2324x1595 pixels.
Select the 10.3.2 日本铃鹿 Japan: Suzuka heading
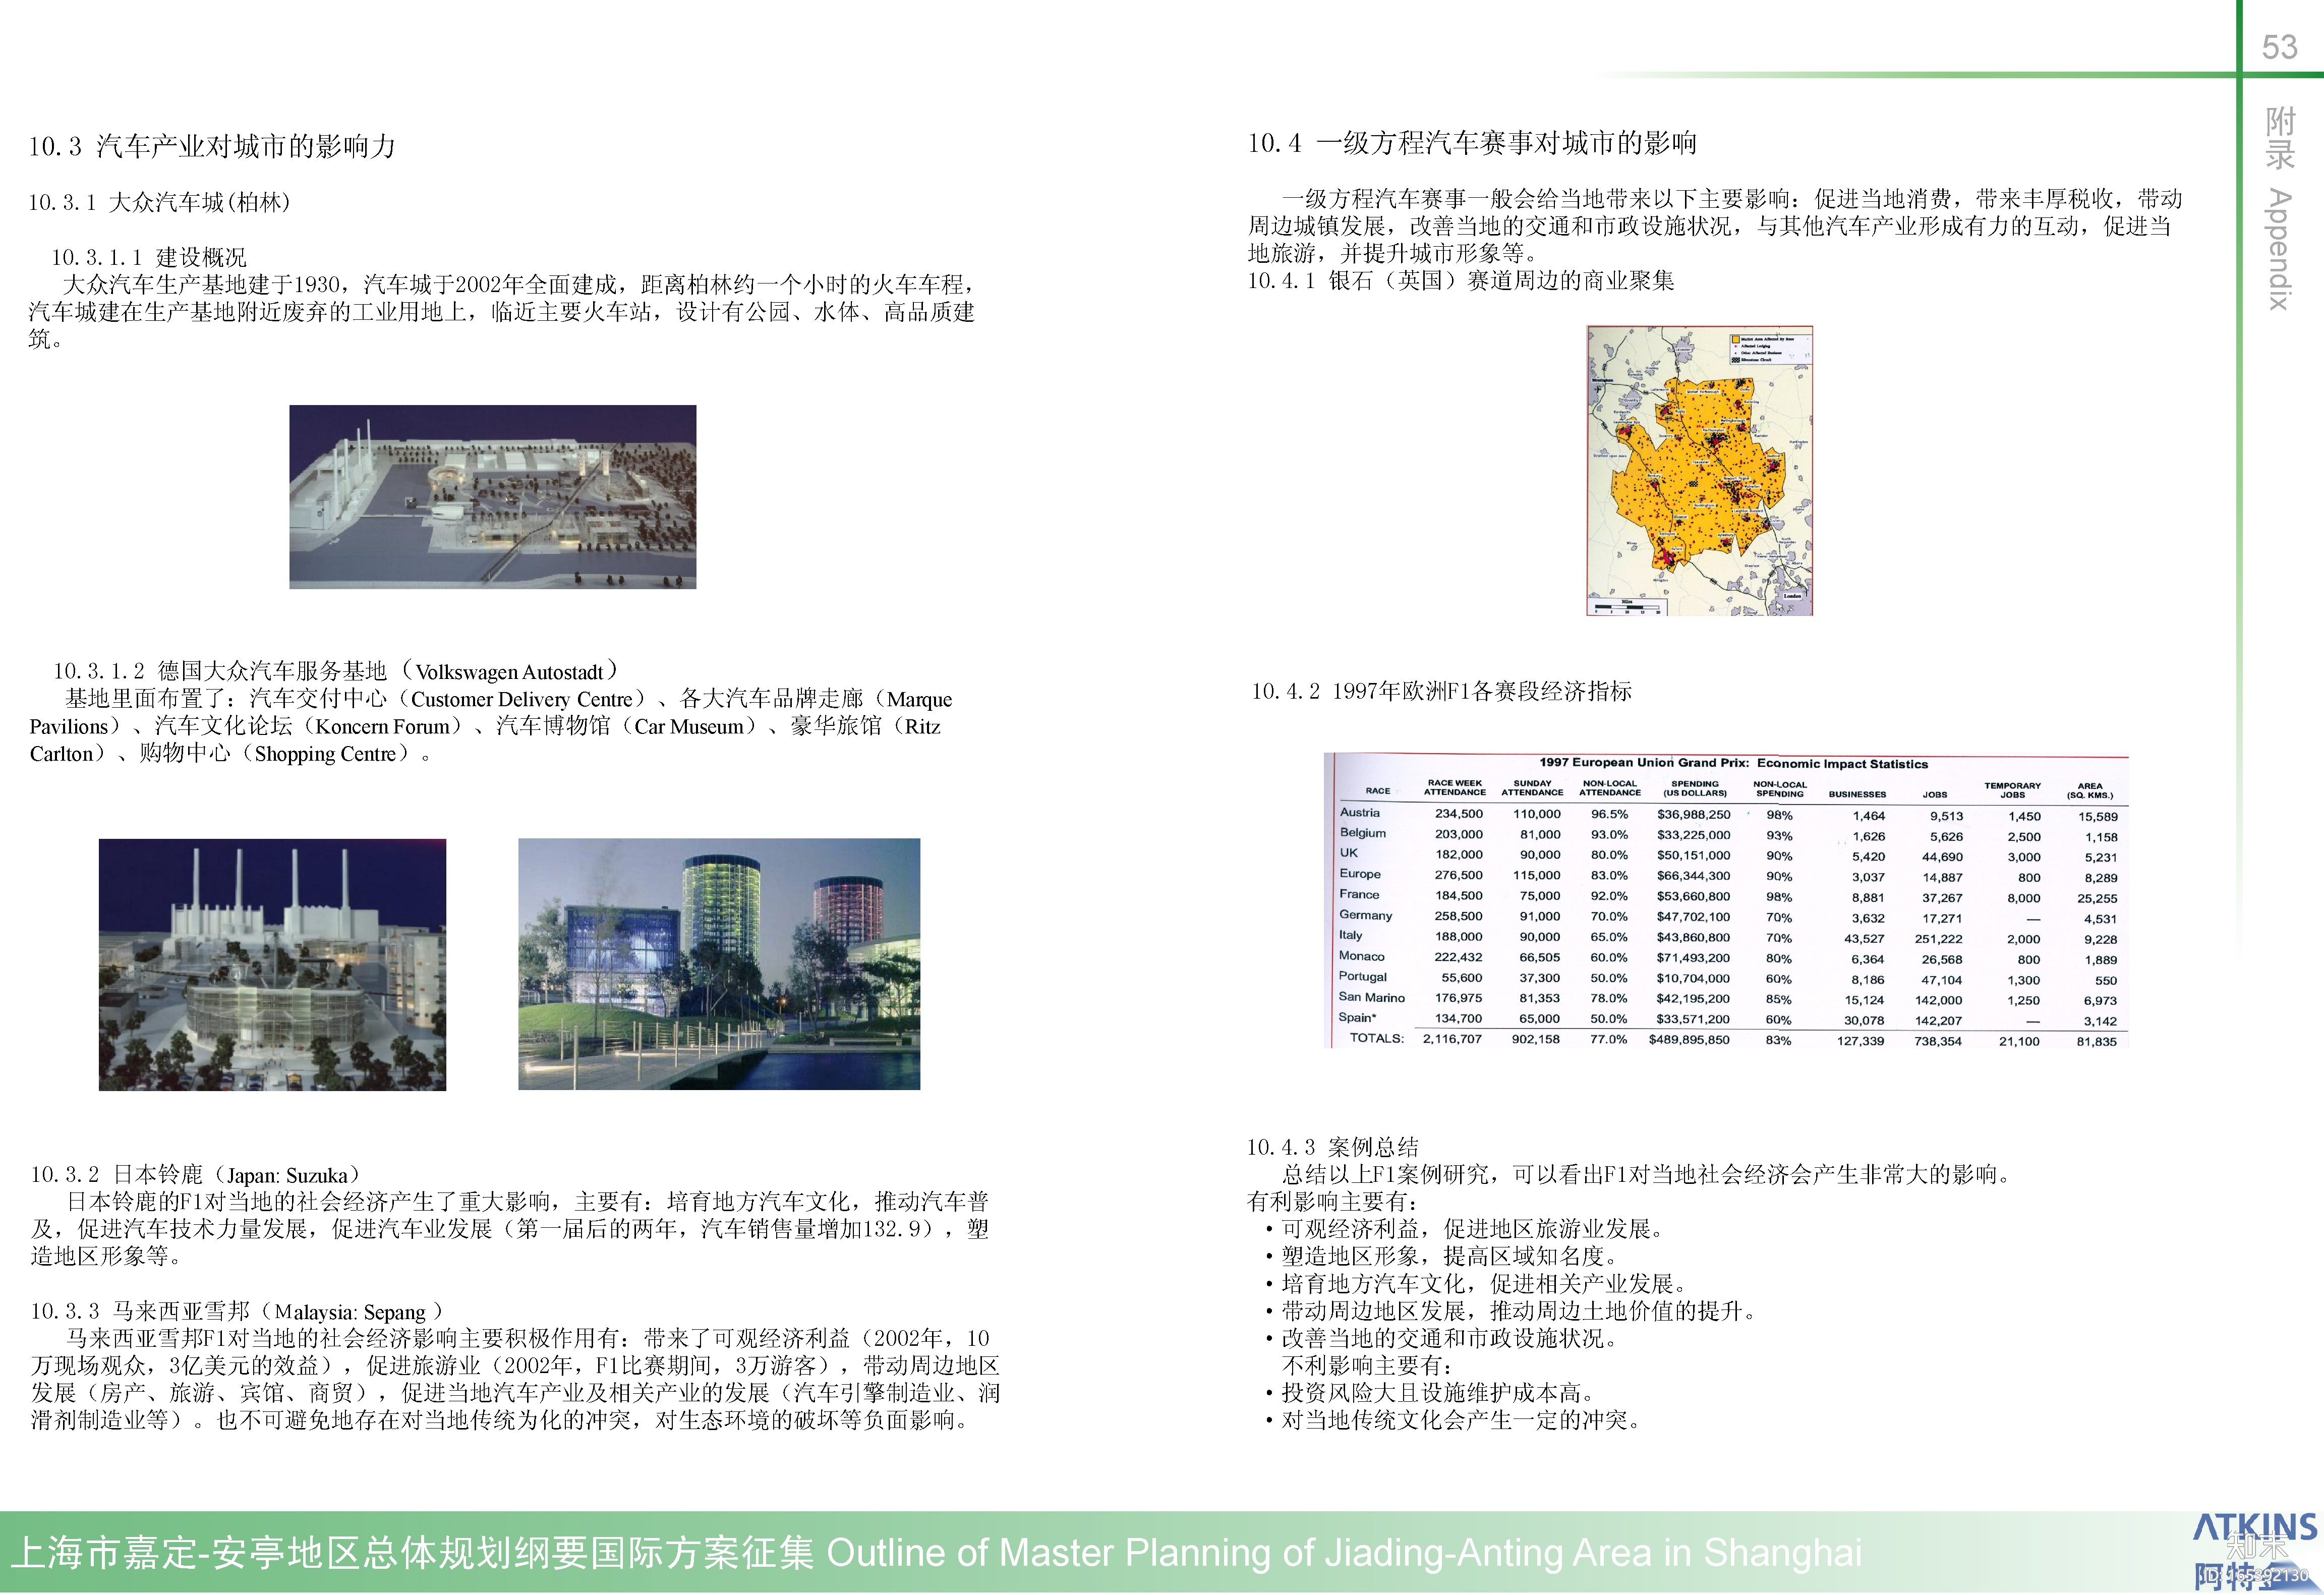(195, 1175)
